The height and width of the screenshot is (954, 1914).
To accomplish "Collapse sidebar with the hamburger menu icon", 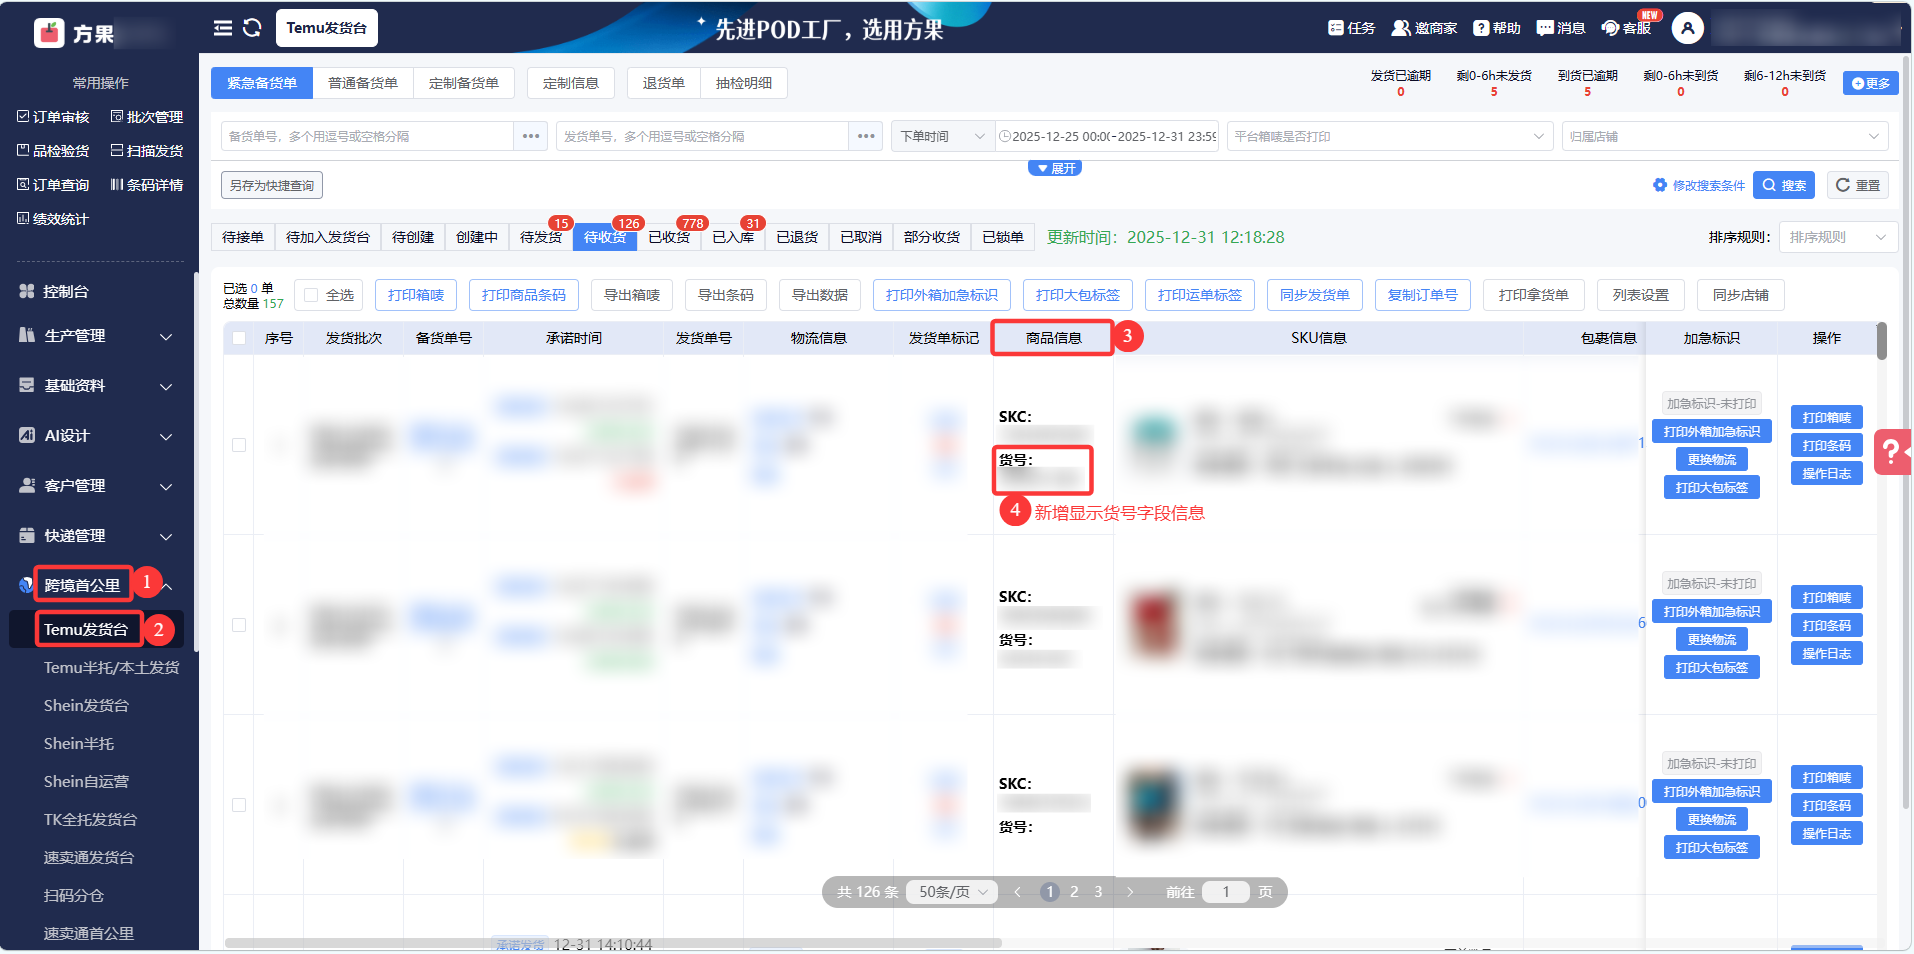I will (x=223, y=28).
